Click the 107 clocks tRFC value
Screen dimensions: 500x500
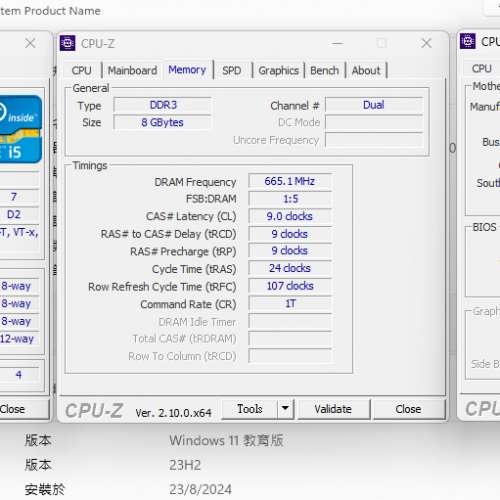(x=290, y=286)
